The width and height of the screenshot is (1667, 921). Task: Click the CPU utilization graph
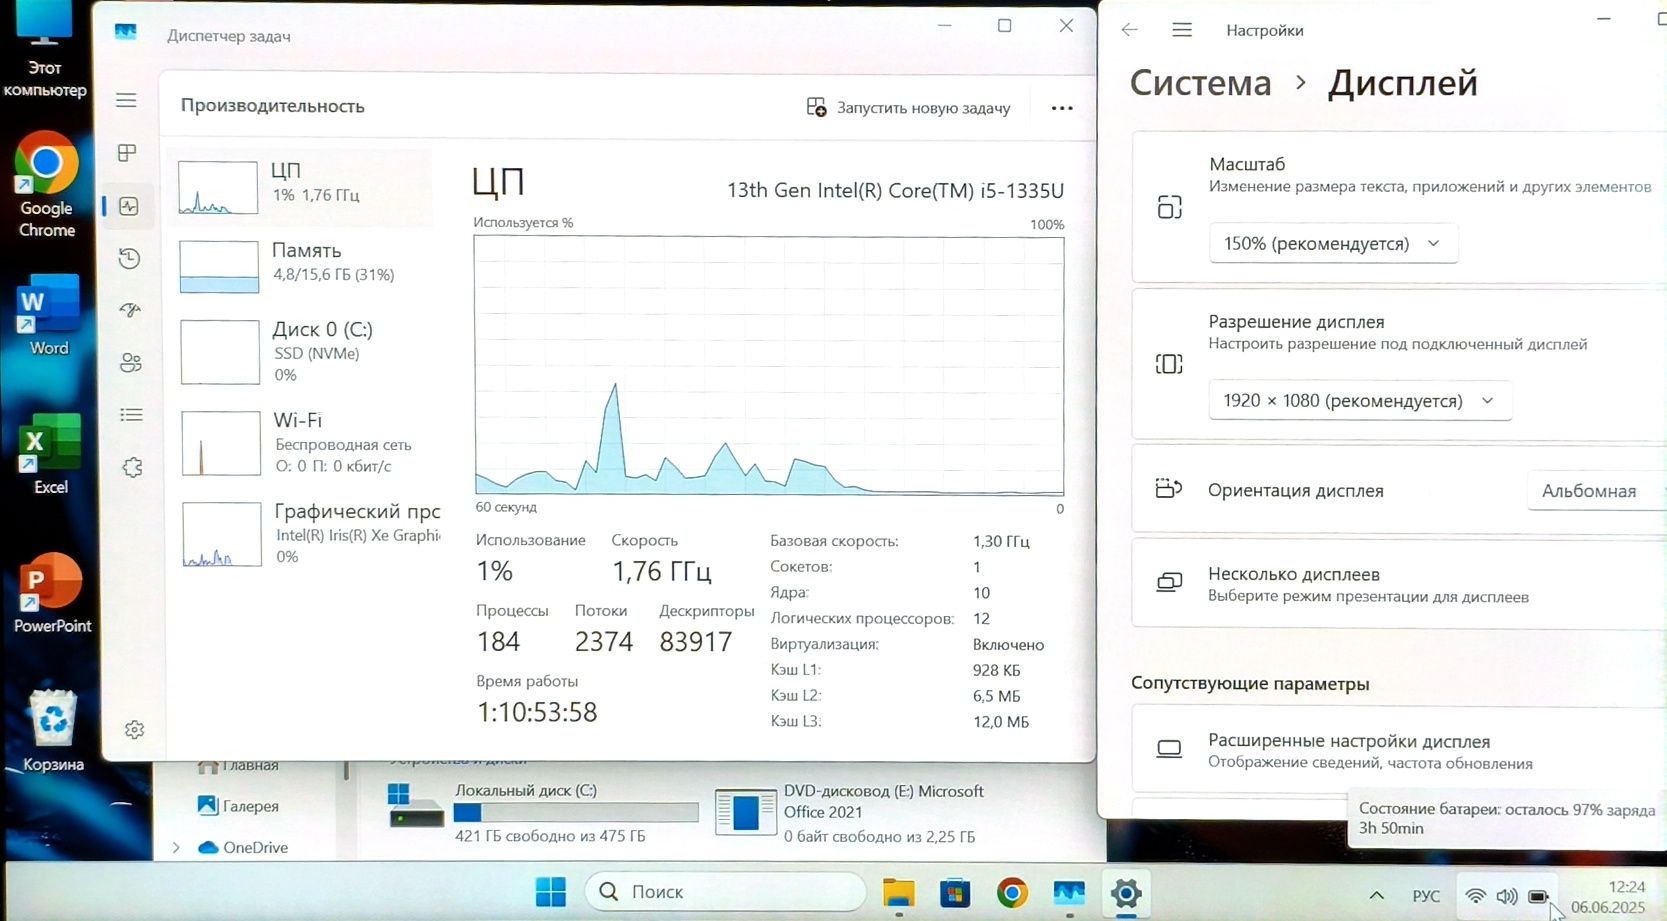click(769, 365)
